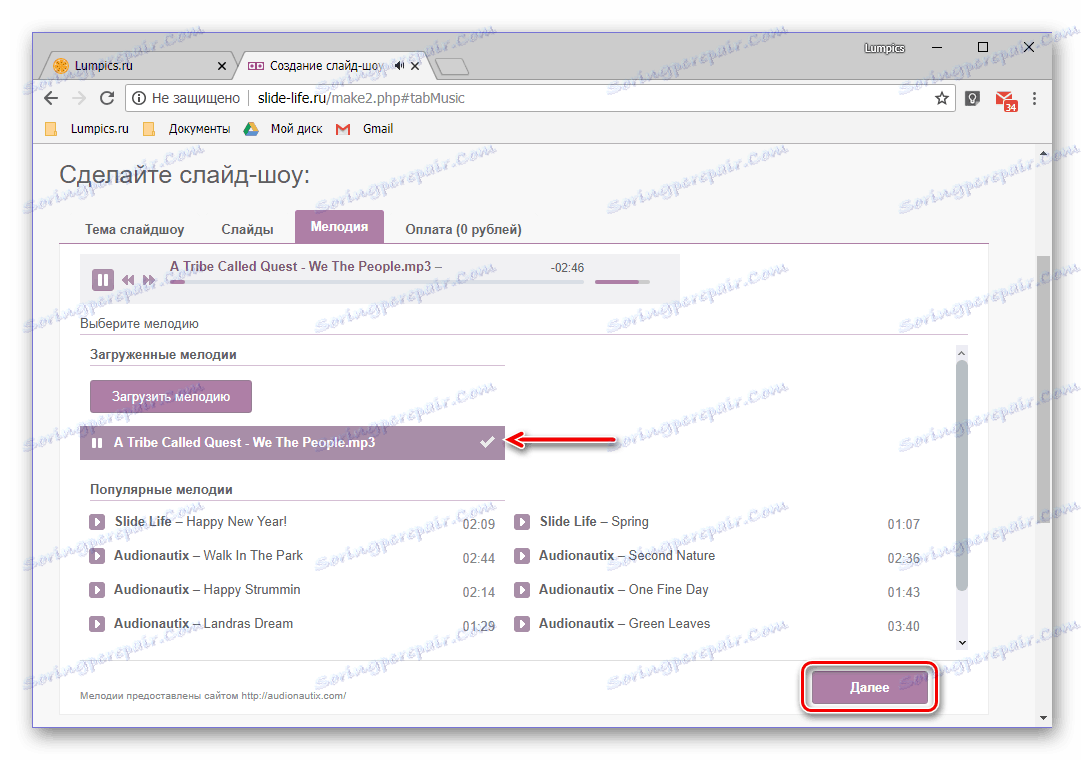This screenshot has height=760, width=1085.
Task: Click Загрузить мелодию button
Action: pyautogui.click(x=171, y=397)
